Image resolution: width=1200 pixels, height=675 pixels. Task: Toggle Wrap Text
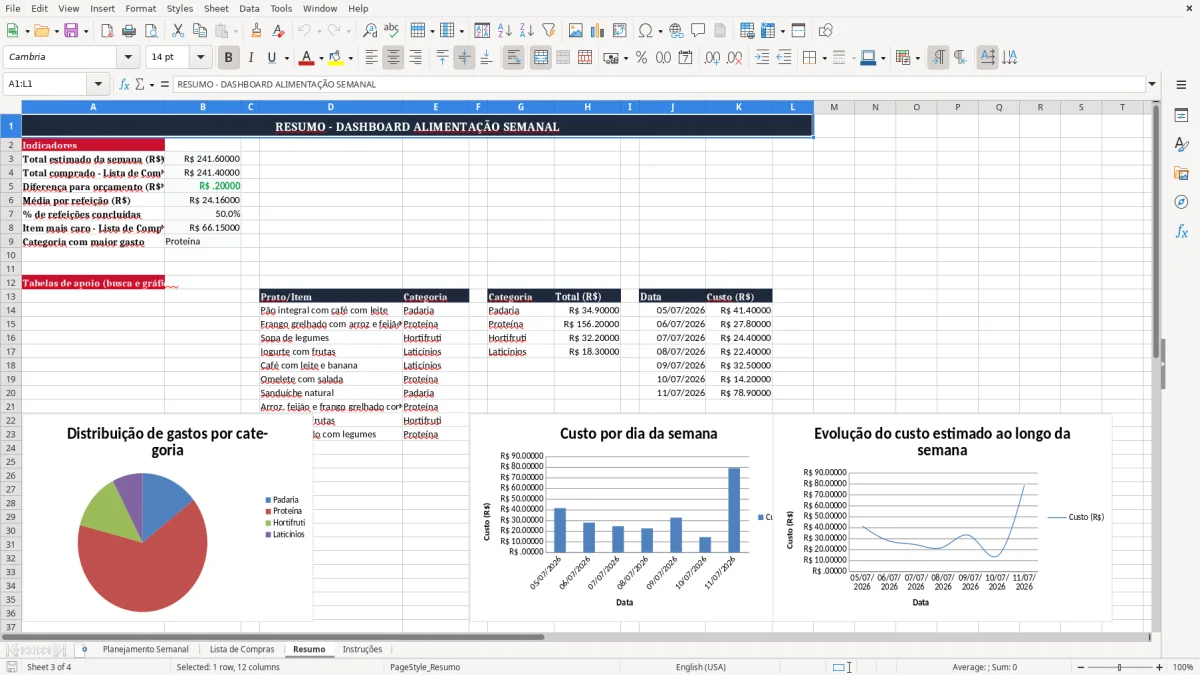pos(513,57)
